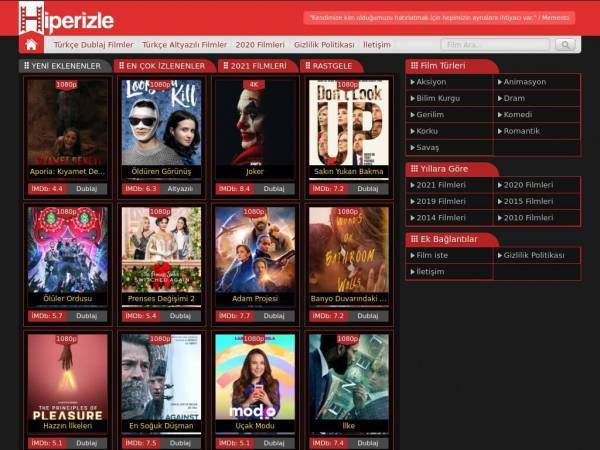Click the Adam Projesi title link
The width and height of the screenshot is (600, 450).
[x=255, y=298]
